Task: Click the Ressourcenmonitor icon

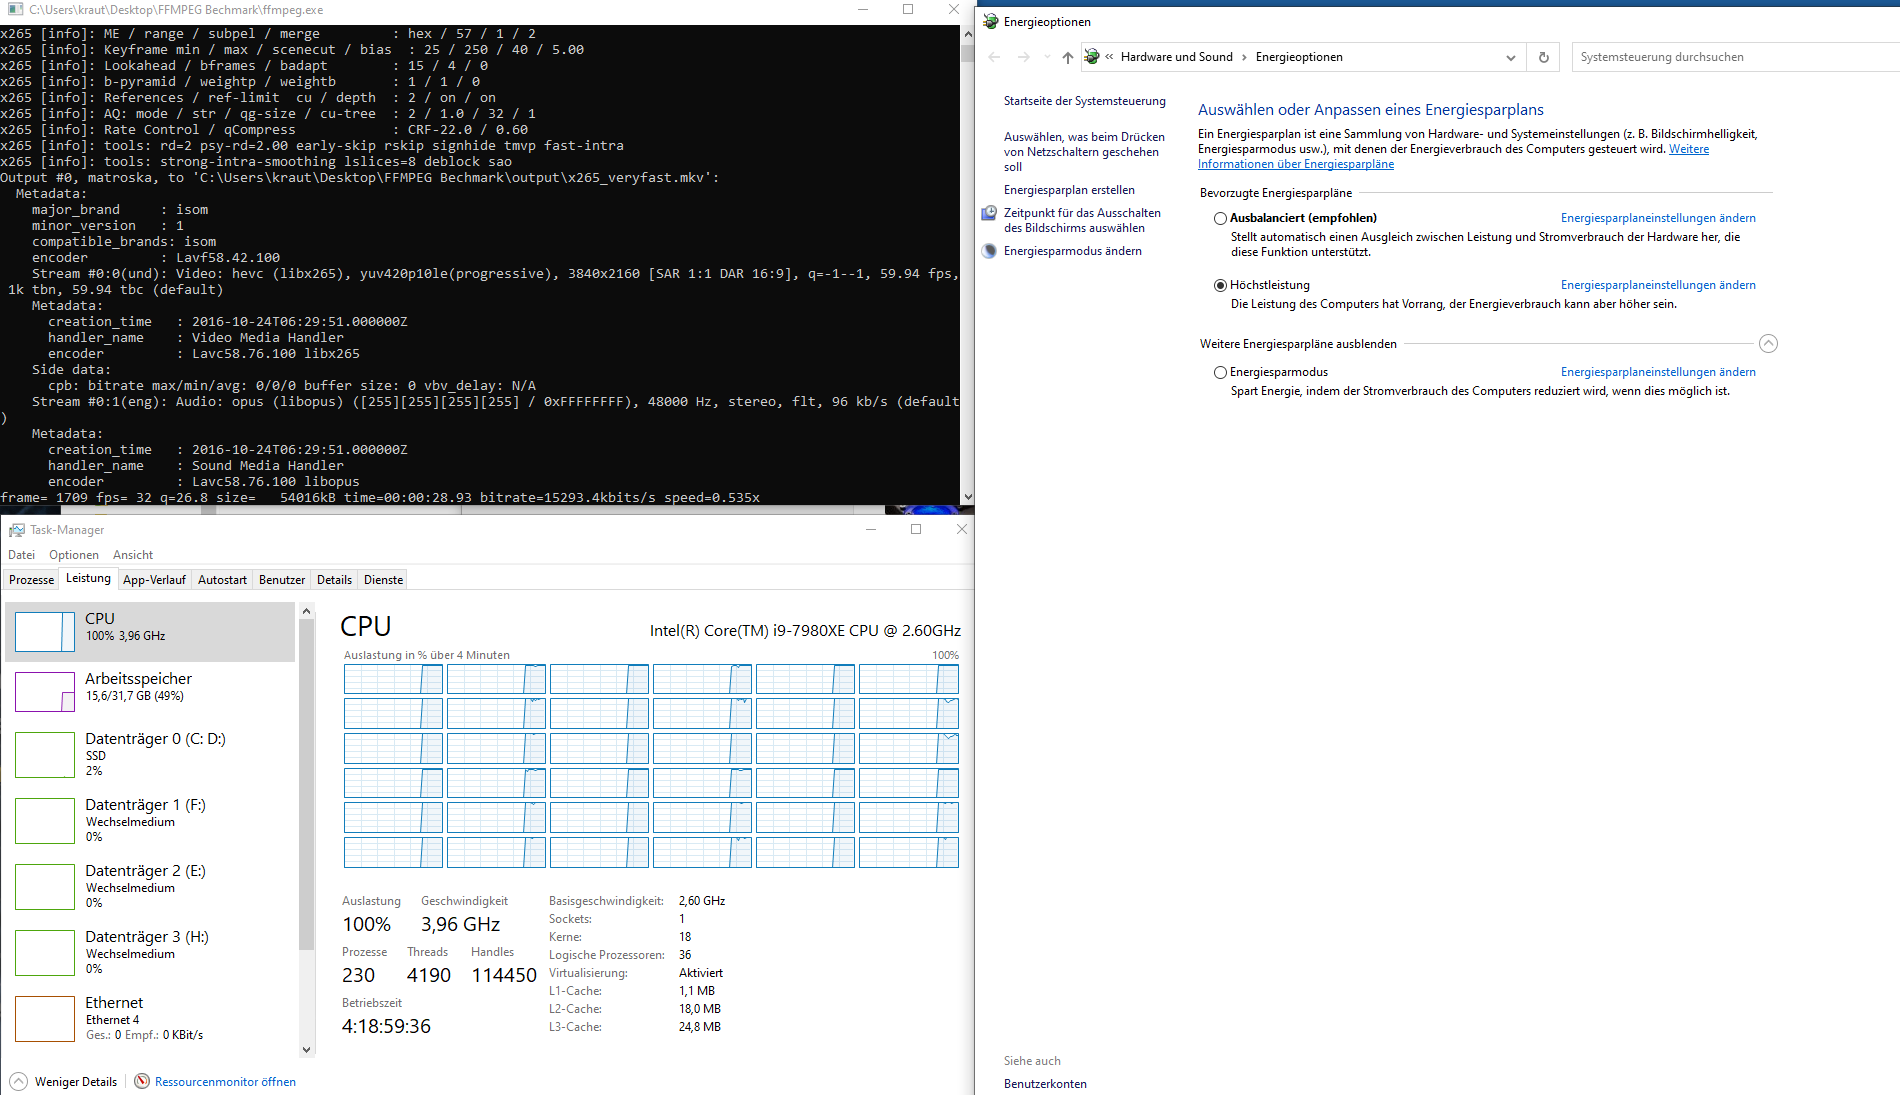Action: point(142,1081)
